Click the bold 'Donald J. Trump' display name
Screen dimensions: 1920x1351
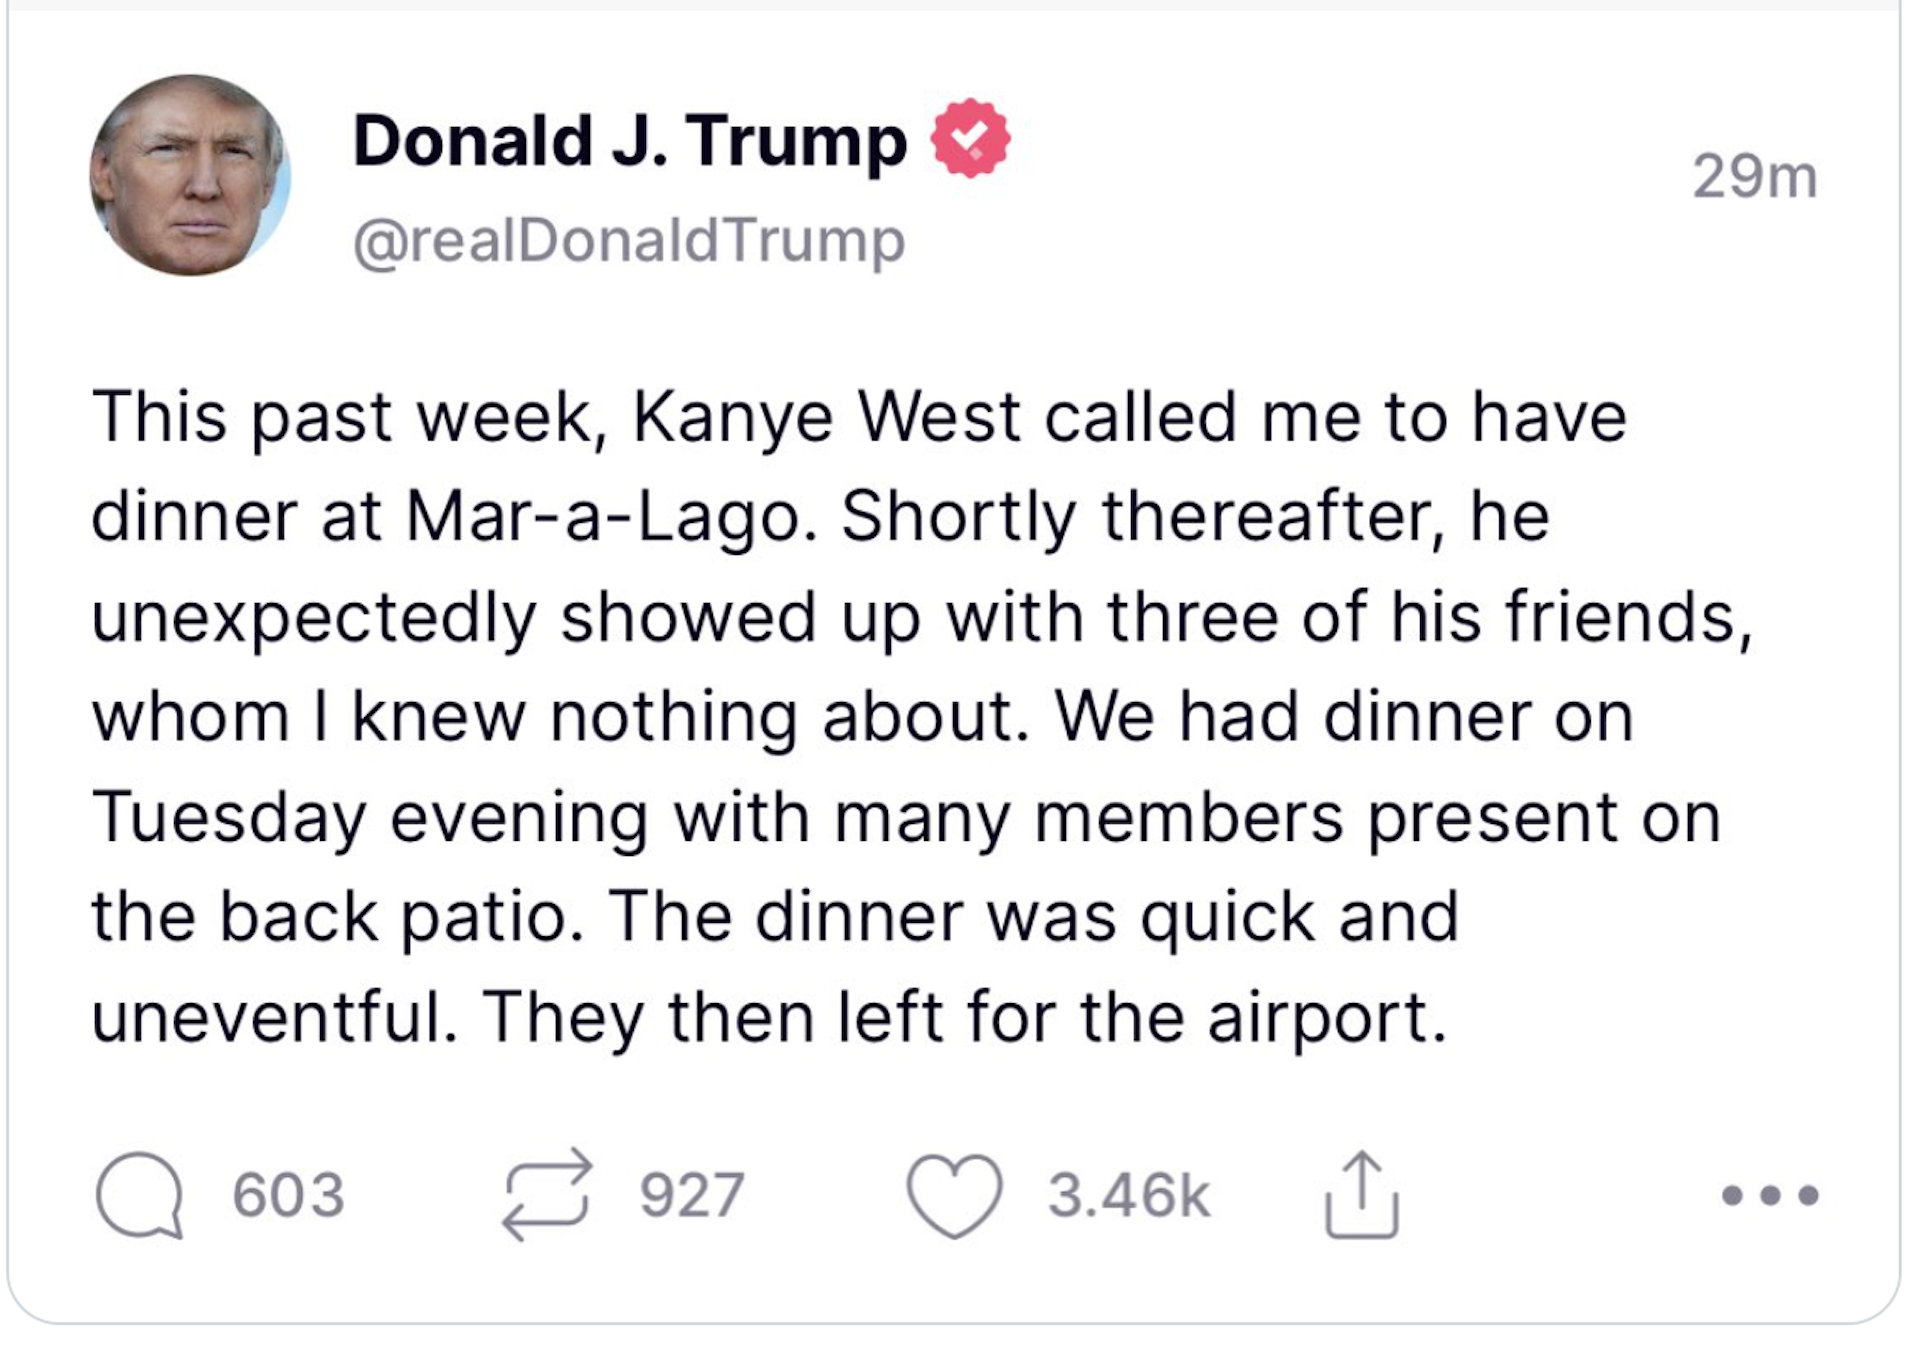click(x=630, y=140)
